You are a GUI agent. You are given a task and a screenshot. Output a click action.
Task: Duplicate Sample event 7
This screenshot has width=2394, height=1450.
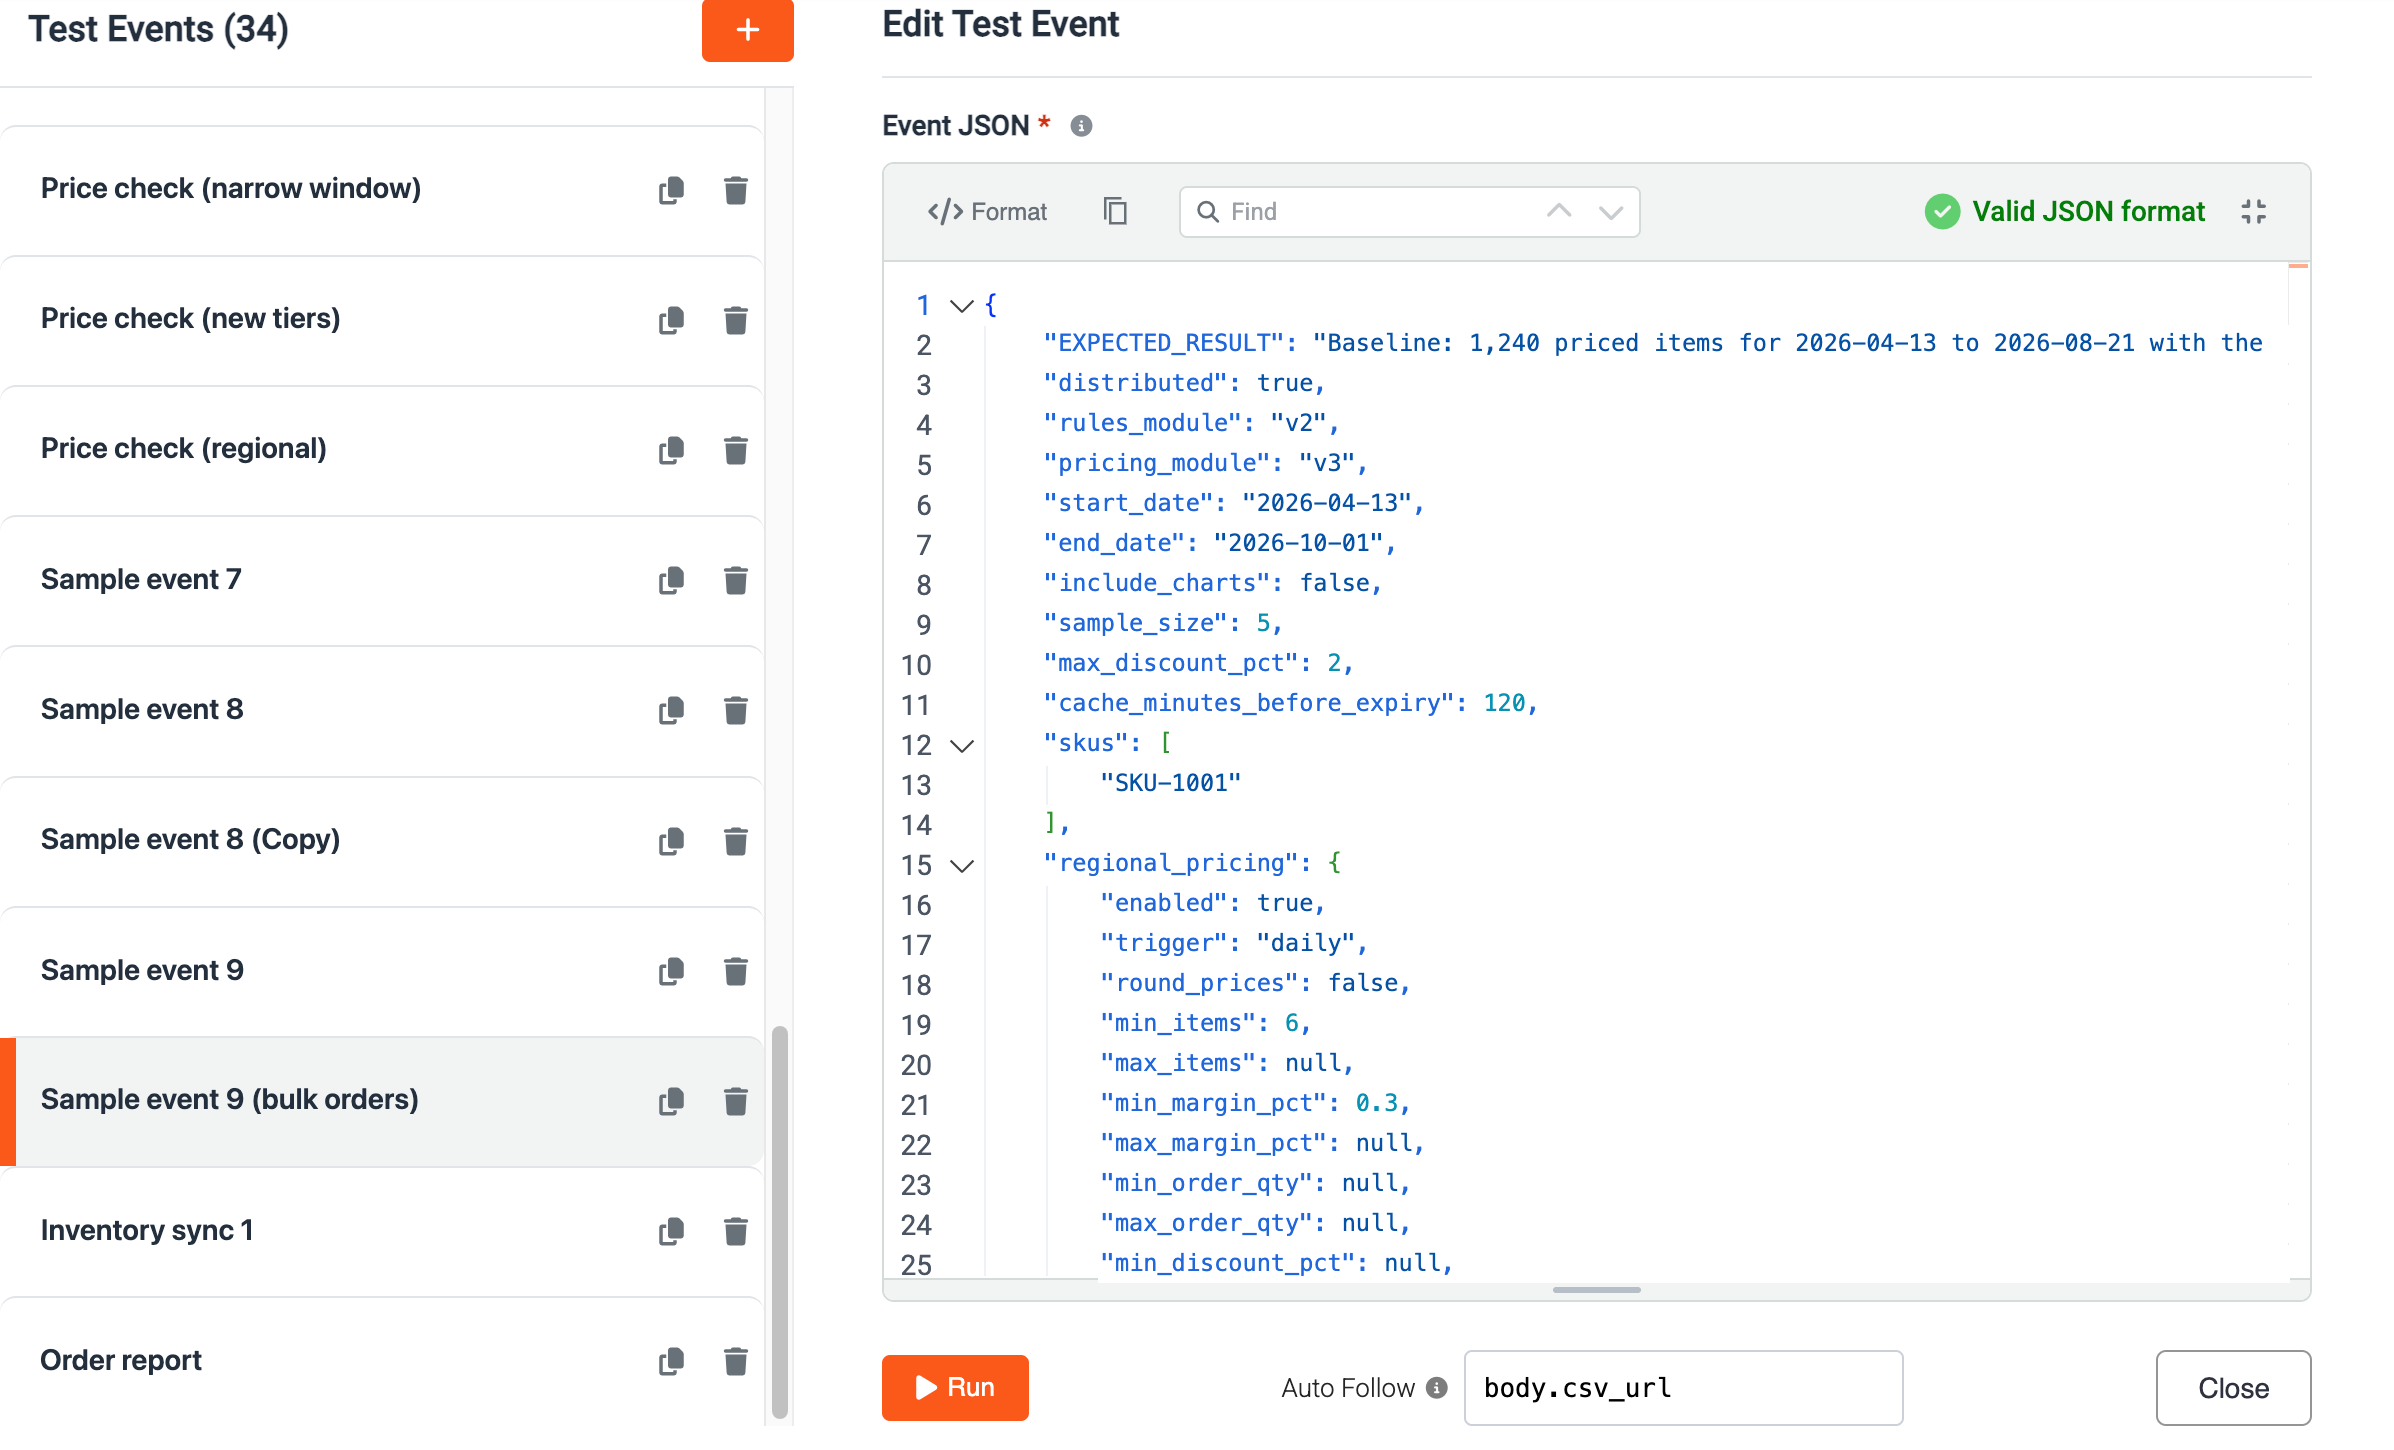tap(671, 580)
